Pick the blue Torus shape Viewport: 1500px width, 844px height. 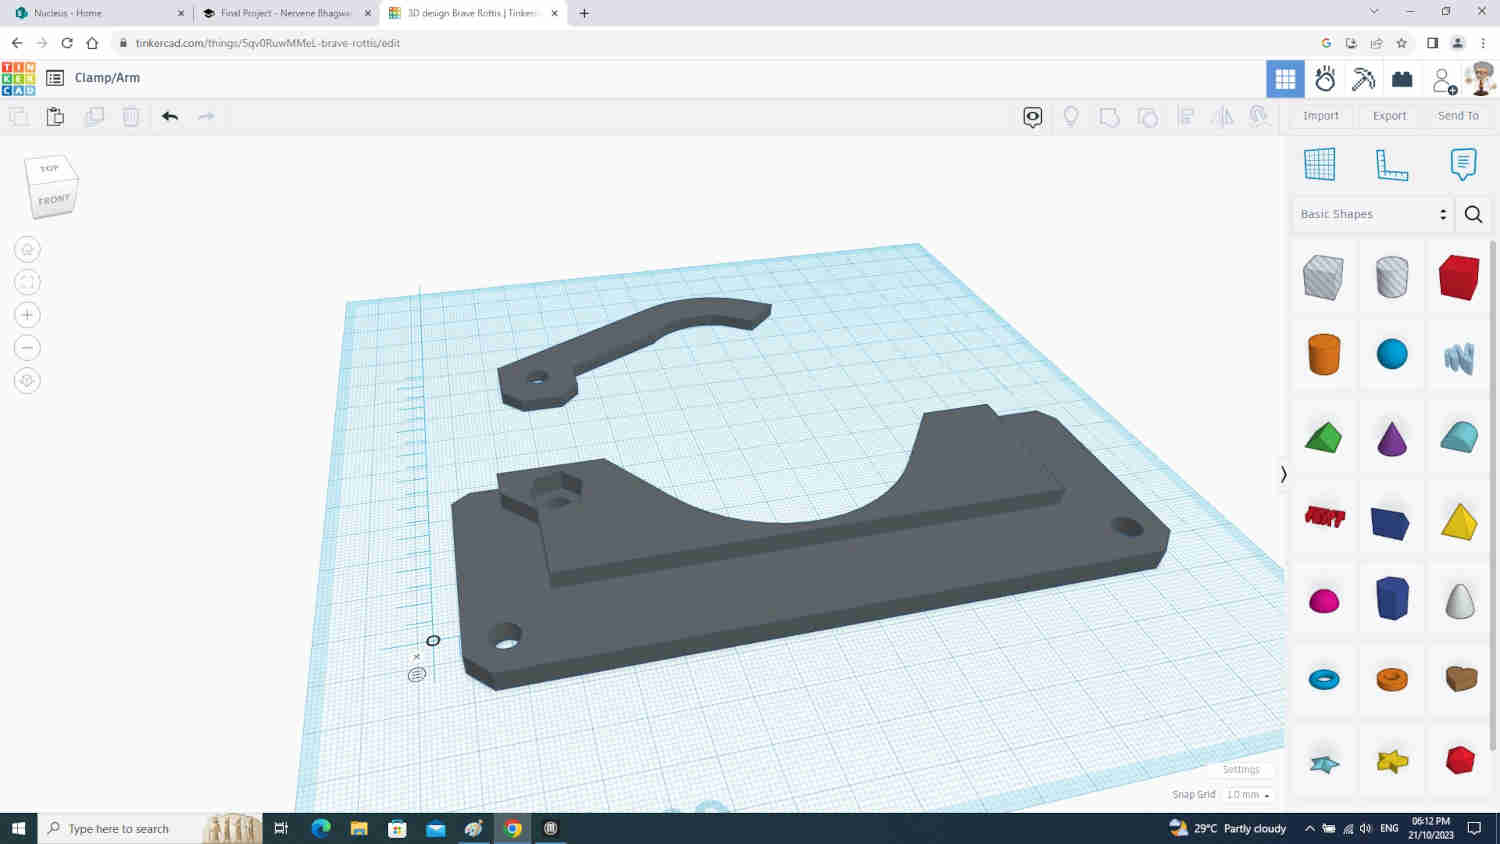pos(1323,679)
